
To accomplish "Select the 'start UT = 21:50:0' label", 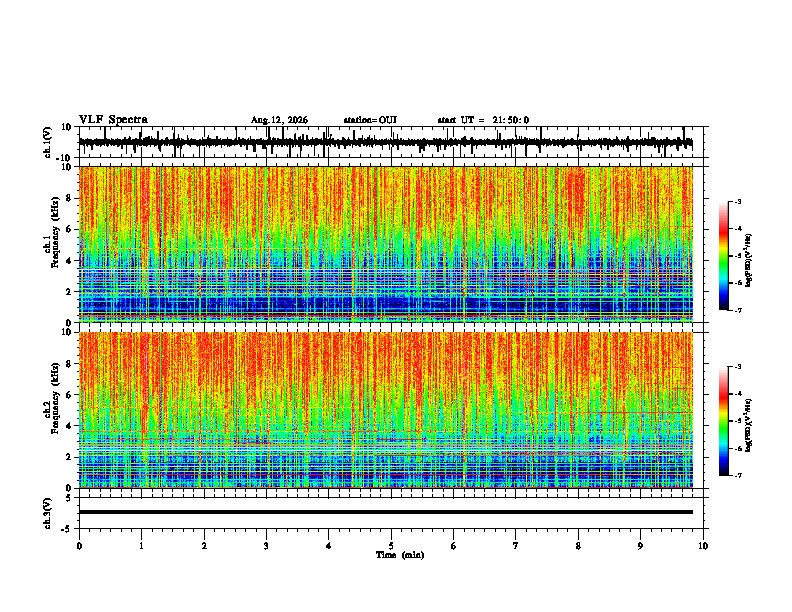I will [x=483, y=120].
